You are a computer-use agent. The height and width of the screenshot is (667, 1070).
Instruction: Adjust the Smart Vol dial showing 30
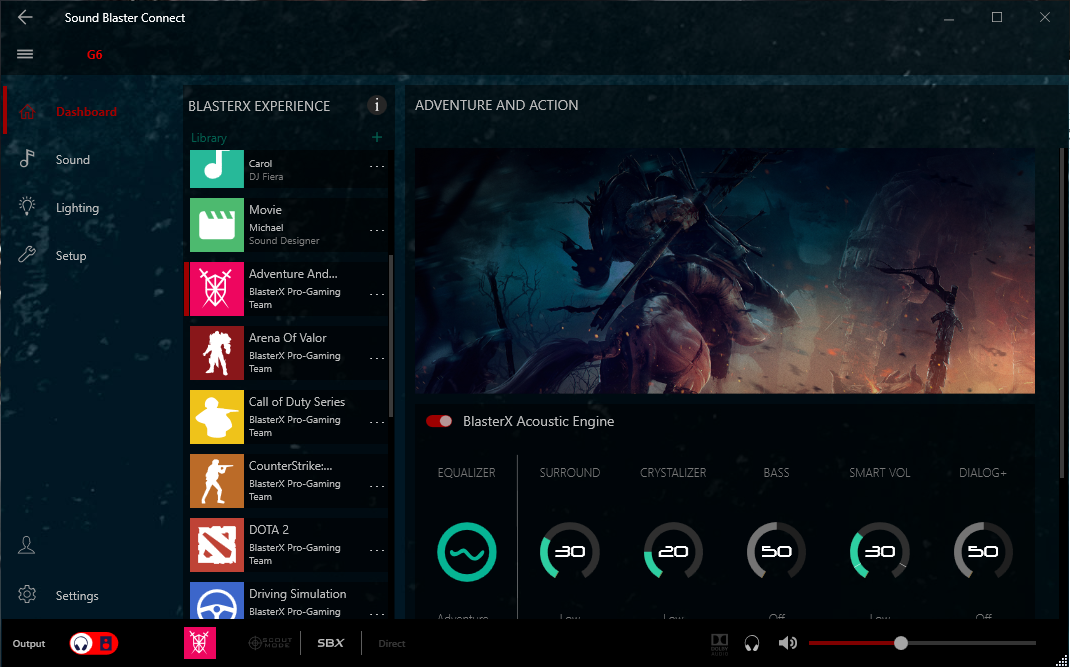click(880, 552)
